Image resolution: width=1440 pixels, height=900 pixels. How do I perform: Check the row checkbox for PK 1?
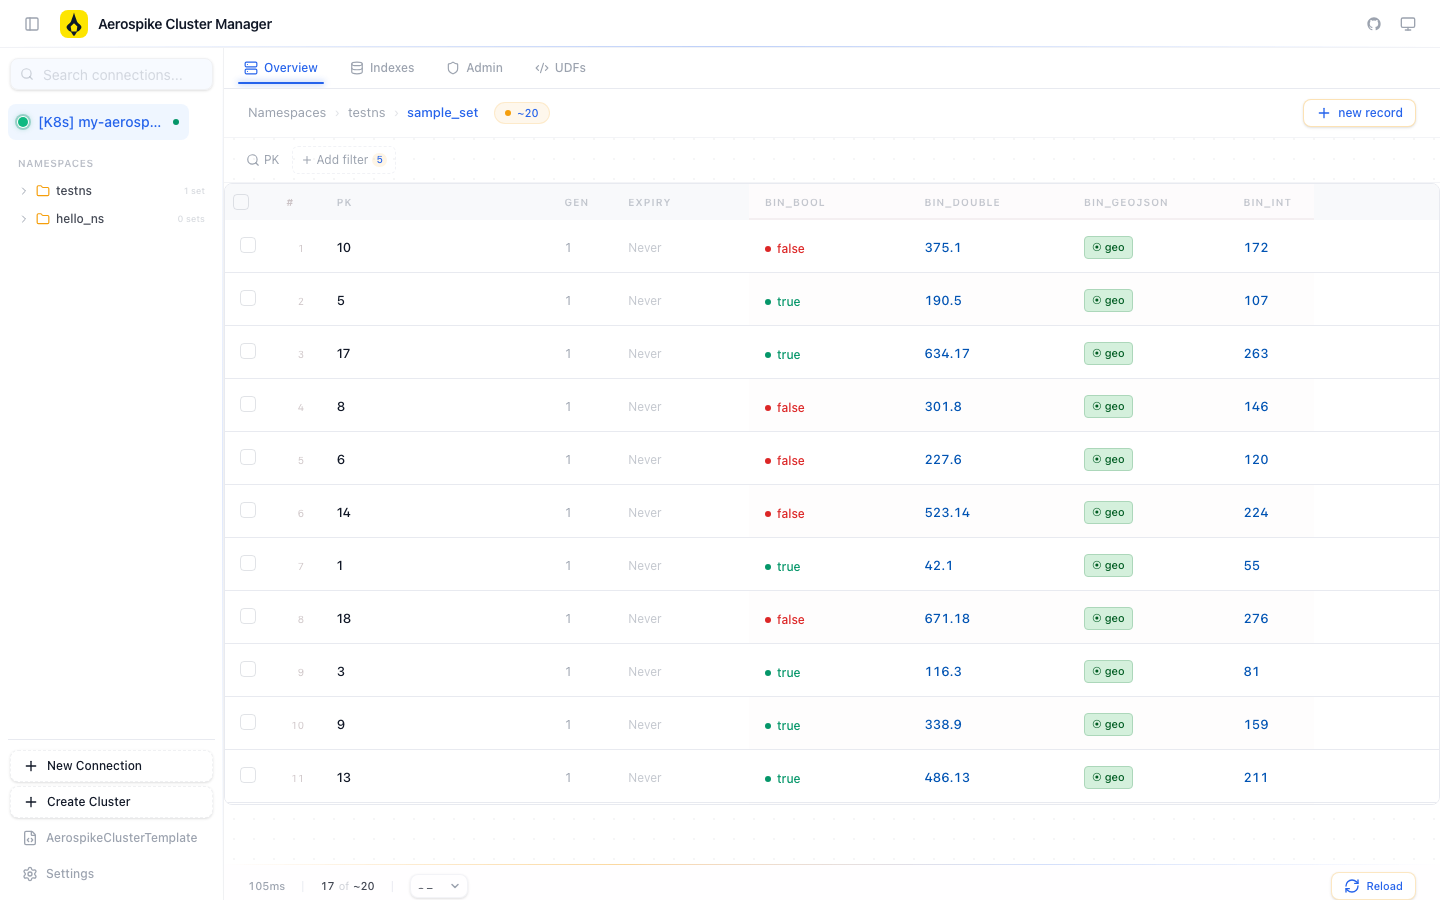pyautogui.click(x=248, y=563)
